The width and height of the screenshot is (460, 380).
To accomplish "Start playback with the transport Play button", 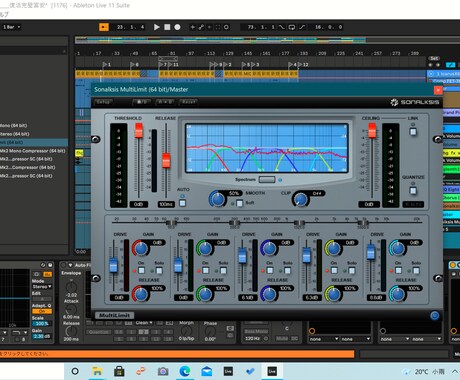I will tap(156, 27).
